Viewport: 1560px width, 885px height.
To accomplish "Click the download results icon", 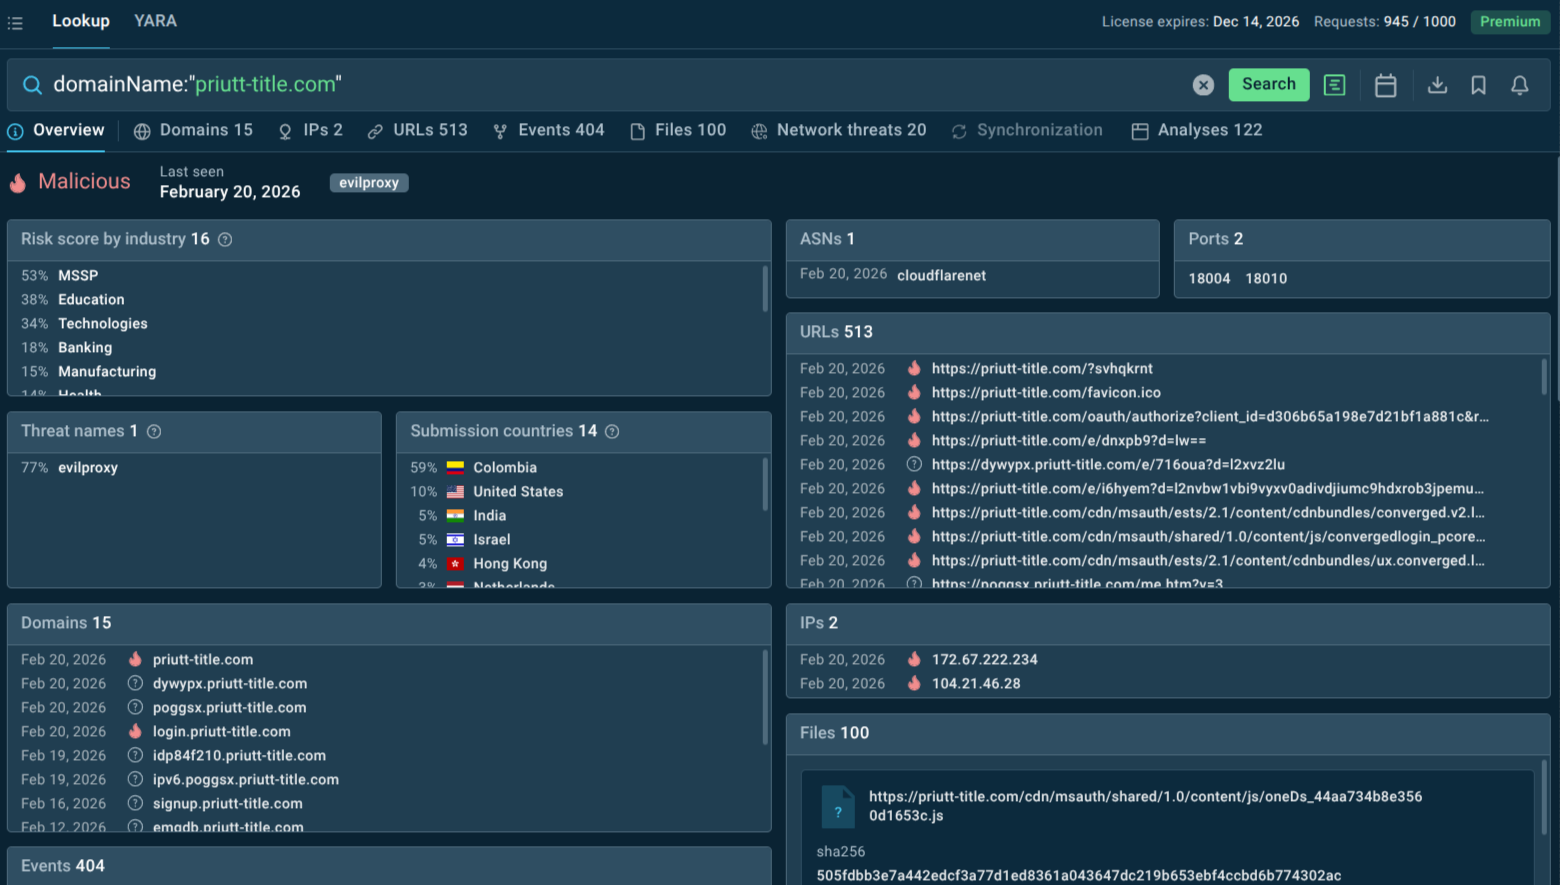I will (1437, 85).
